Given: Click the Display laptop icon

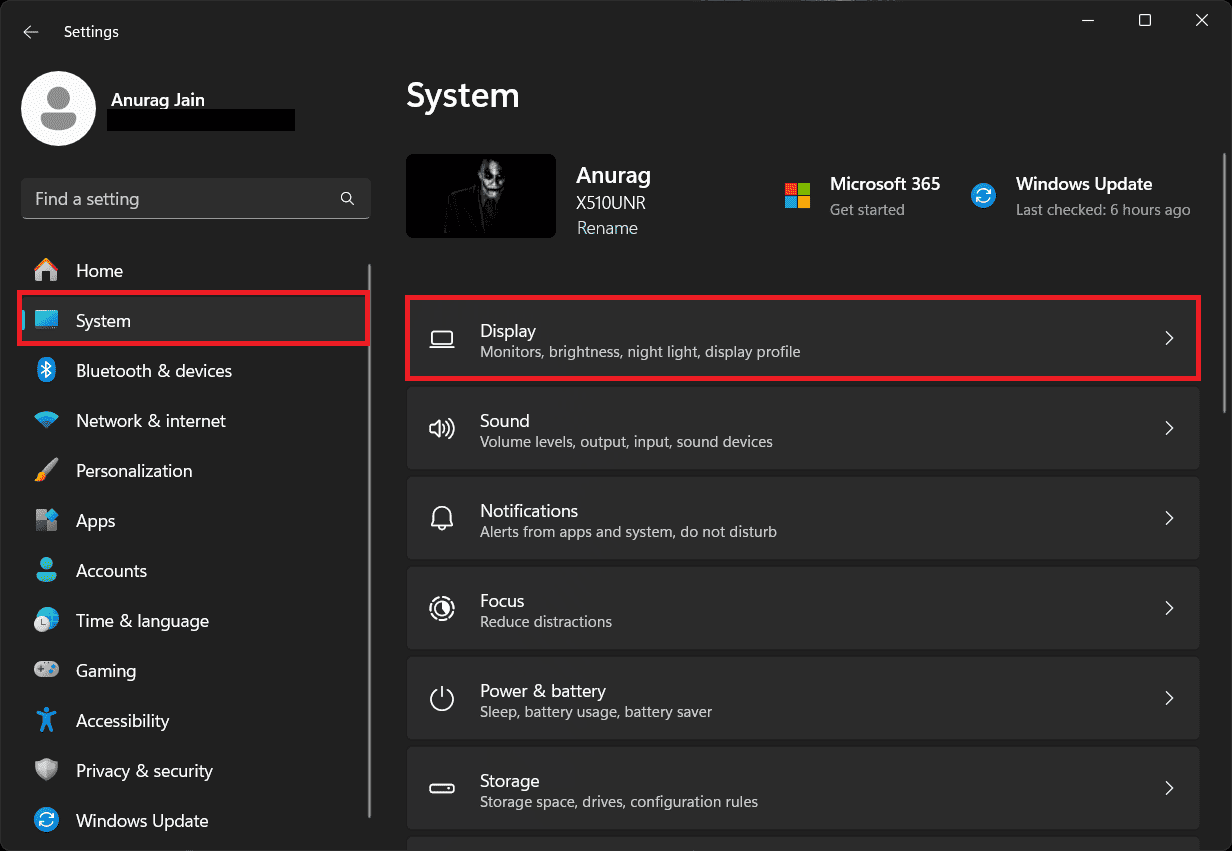Looking at the screenshot, I should pos(442,339).
